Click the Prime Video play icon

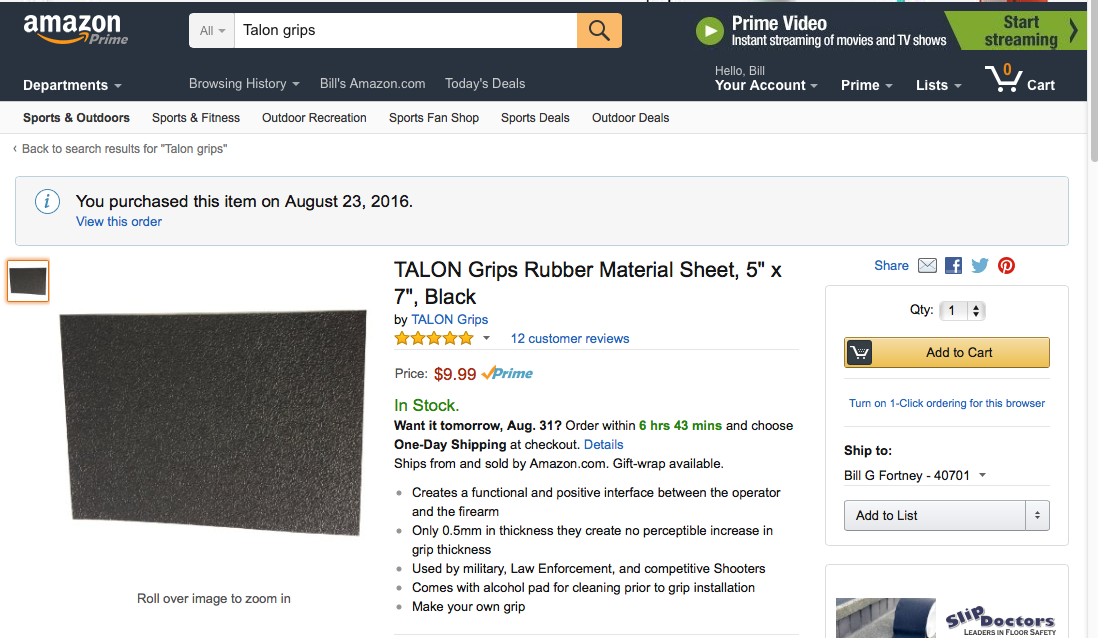click(709, 31)
